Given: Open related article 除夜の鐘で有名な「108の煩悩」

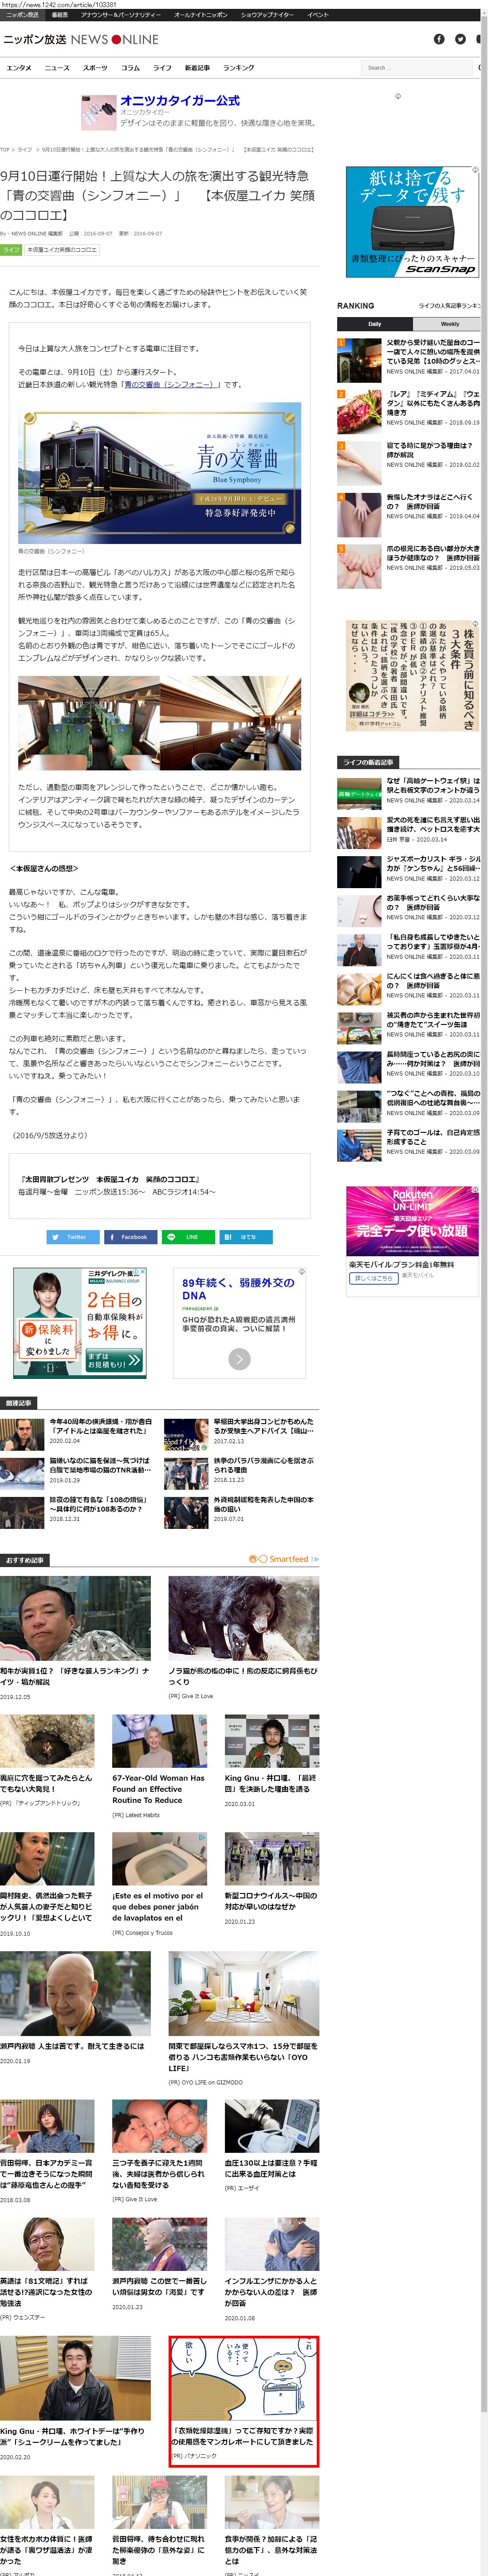Looking at the screenshot, I should tap(99, 1503).
